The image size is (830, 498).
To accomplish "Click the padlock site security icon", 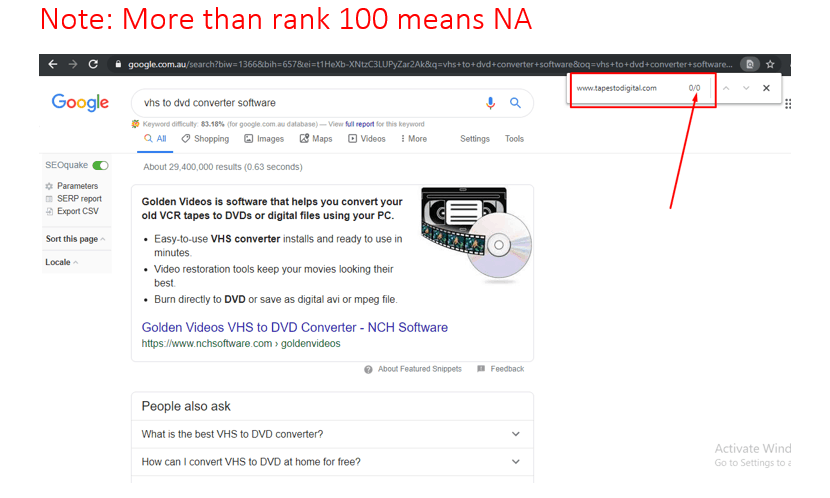I will pyautogui.click(x=118, y=64).
